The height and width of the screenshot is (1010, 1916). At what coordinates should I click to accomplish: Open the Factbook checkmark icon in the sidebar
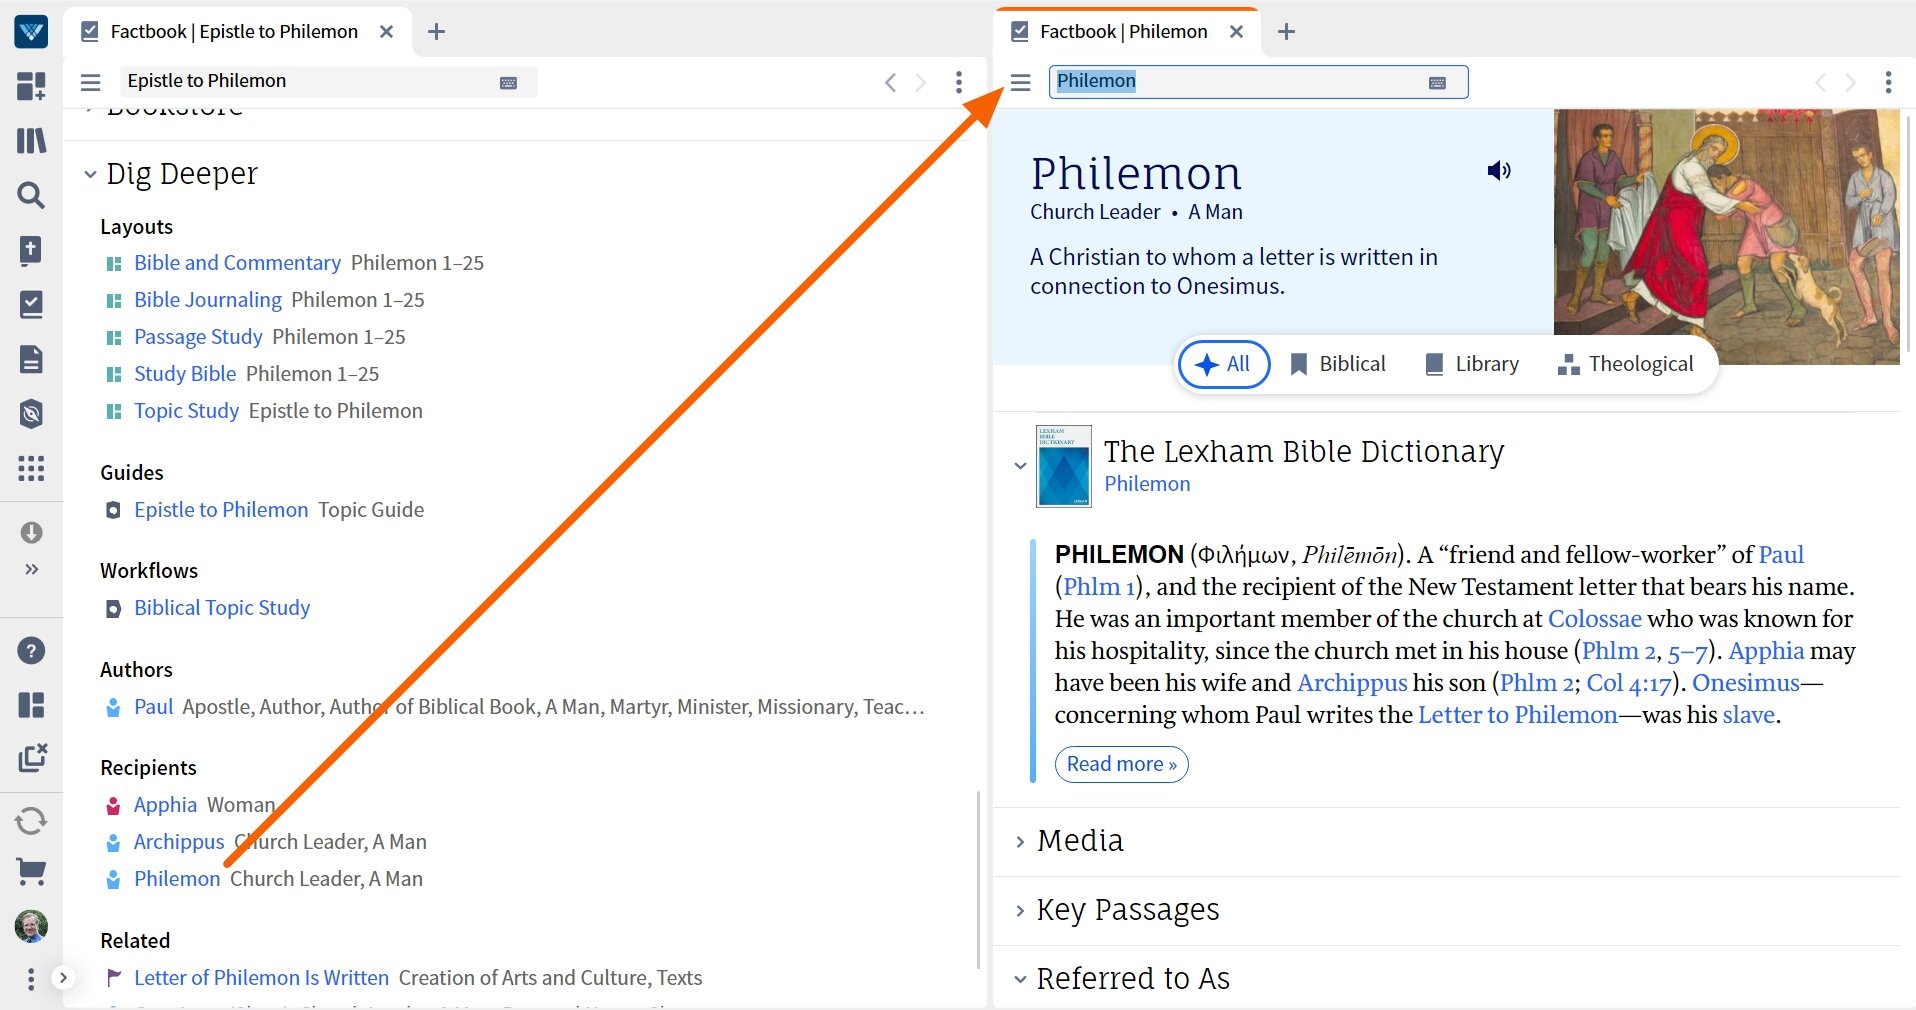coord(31,304)
